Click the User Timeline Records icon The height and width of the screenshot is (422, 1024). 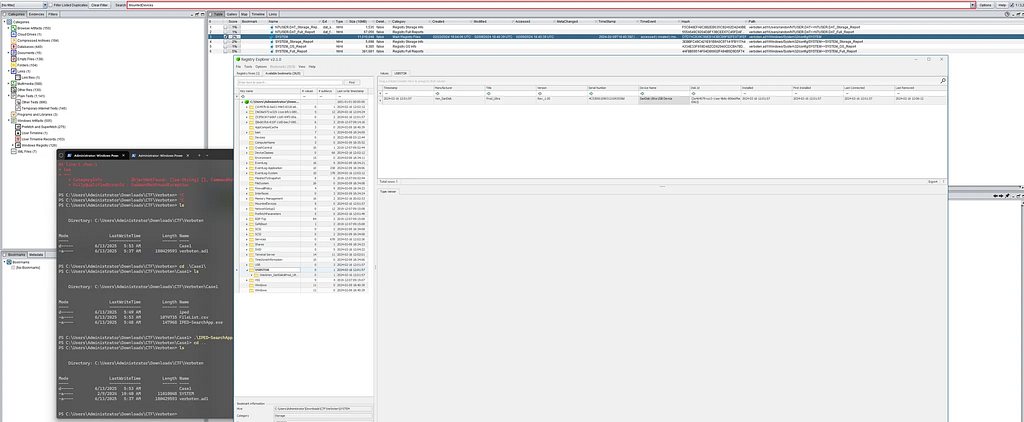[x=18, y=139]
